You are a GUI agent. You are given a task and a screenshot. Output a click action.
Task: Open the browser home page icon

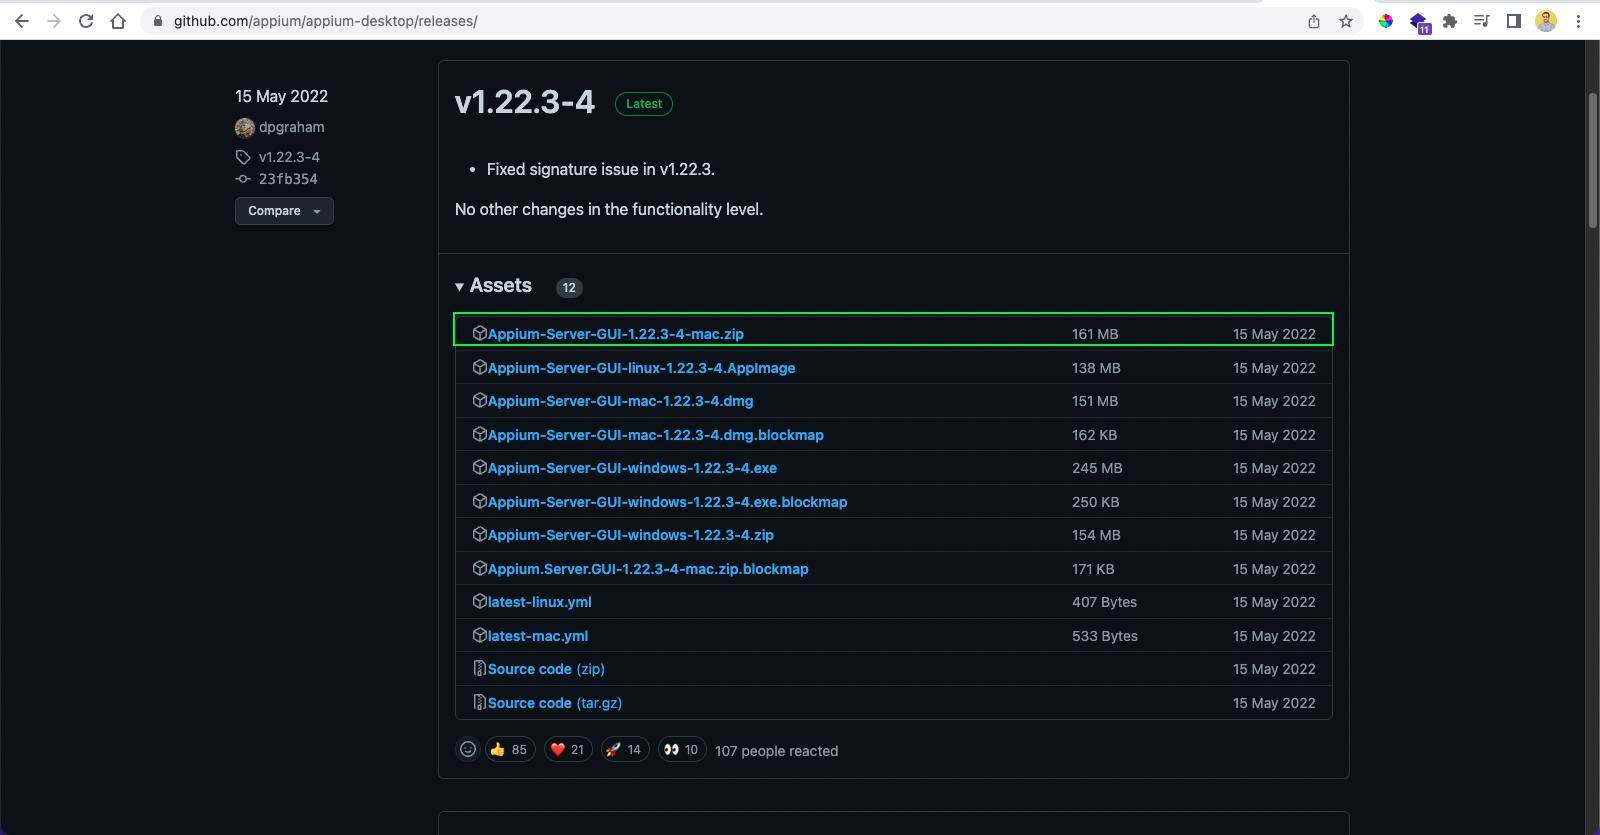[x=118, y=21]
